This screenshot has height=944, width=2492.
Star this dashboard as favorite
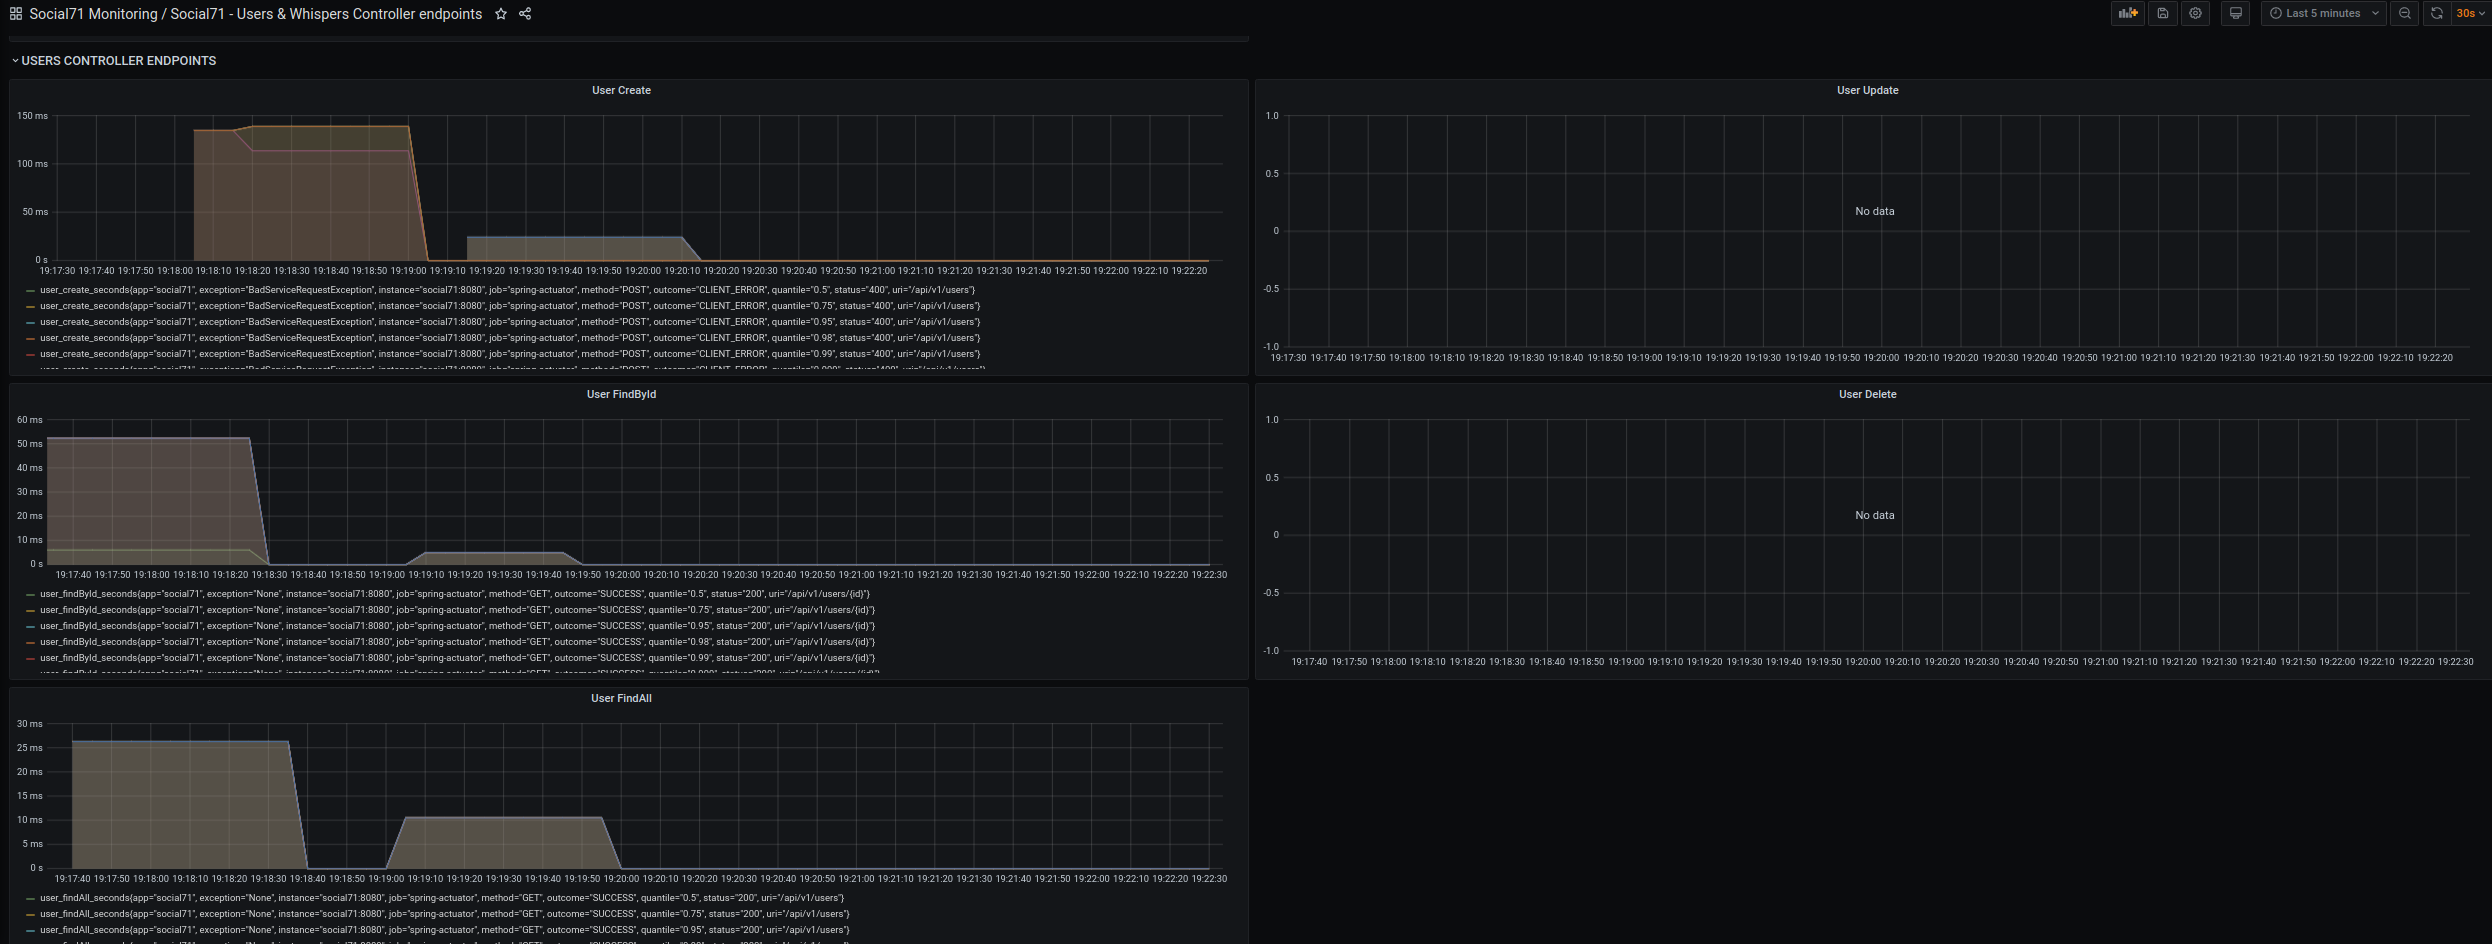coord(500,14)
